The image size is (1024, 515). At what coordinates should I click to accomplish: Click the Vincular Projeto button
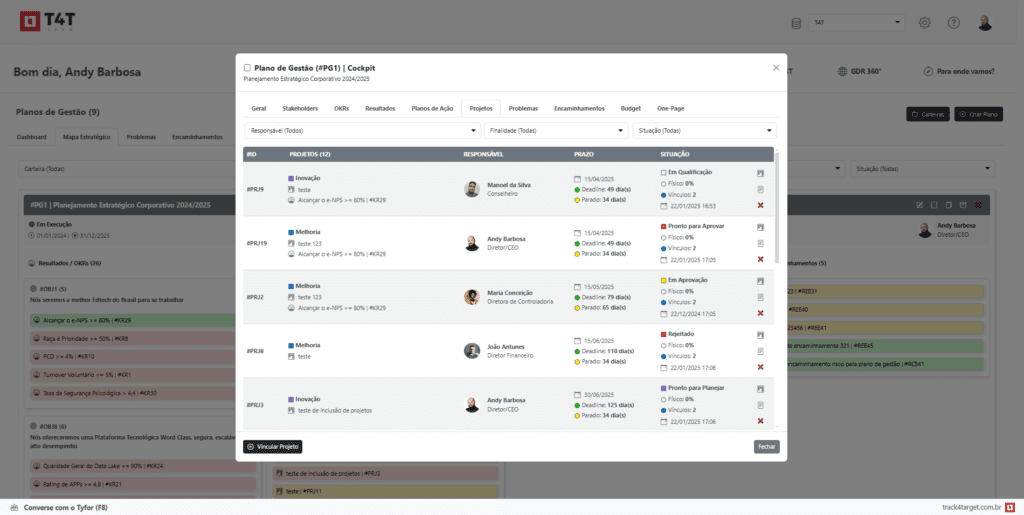[272, 447]
